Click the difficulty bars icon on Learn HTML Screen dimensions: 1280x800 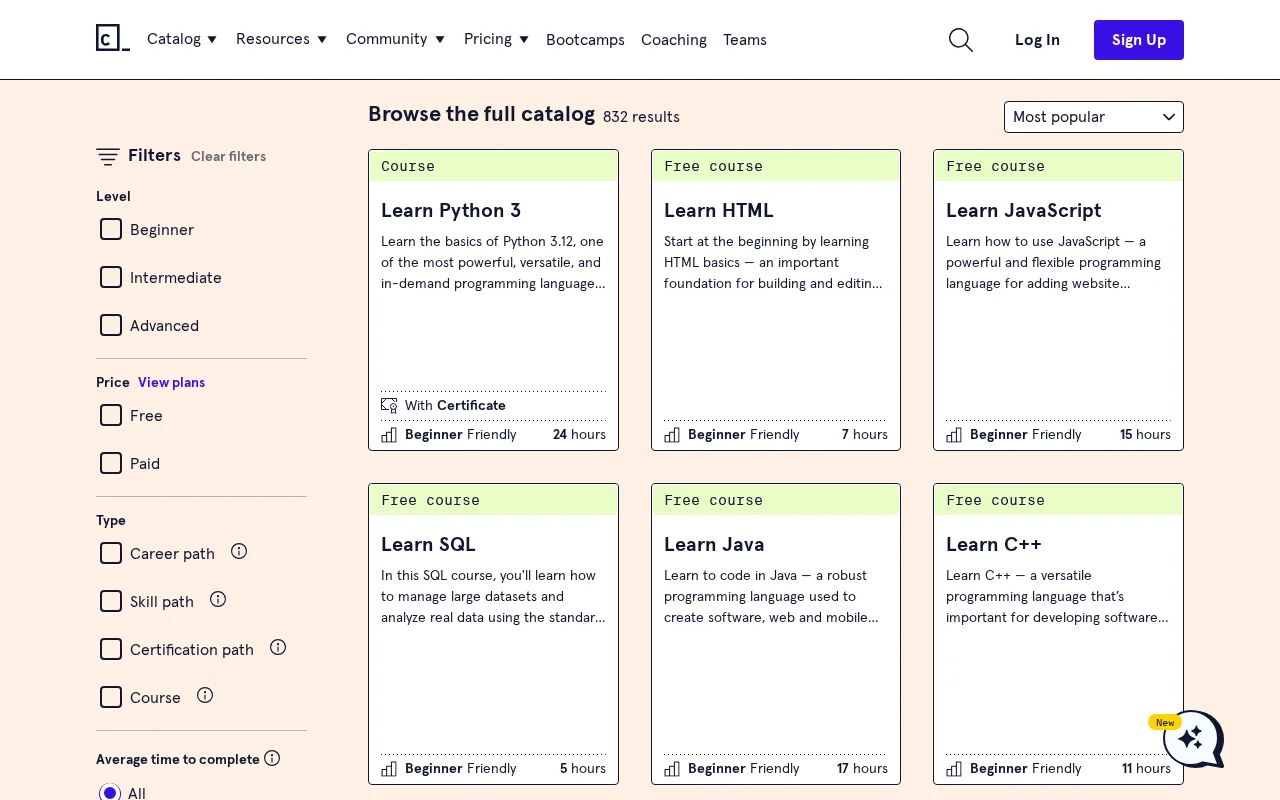[x=672, y=434]
